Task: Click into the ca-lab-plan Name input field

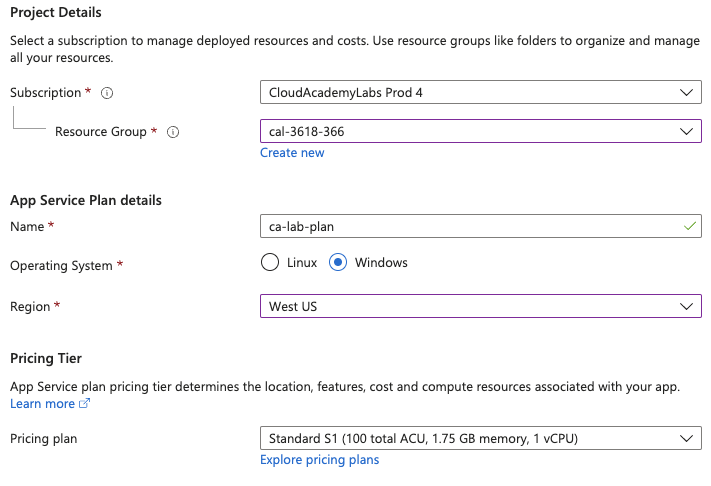Action: [460, 226]
